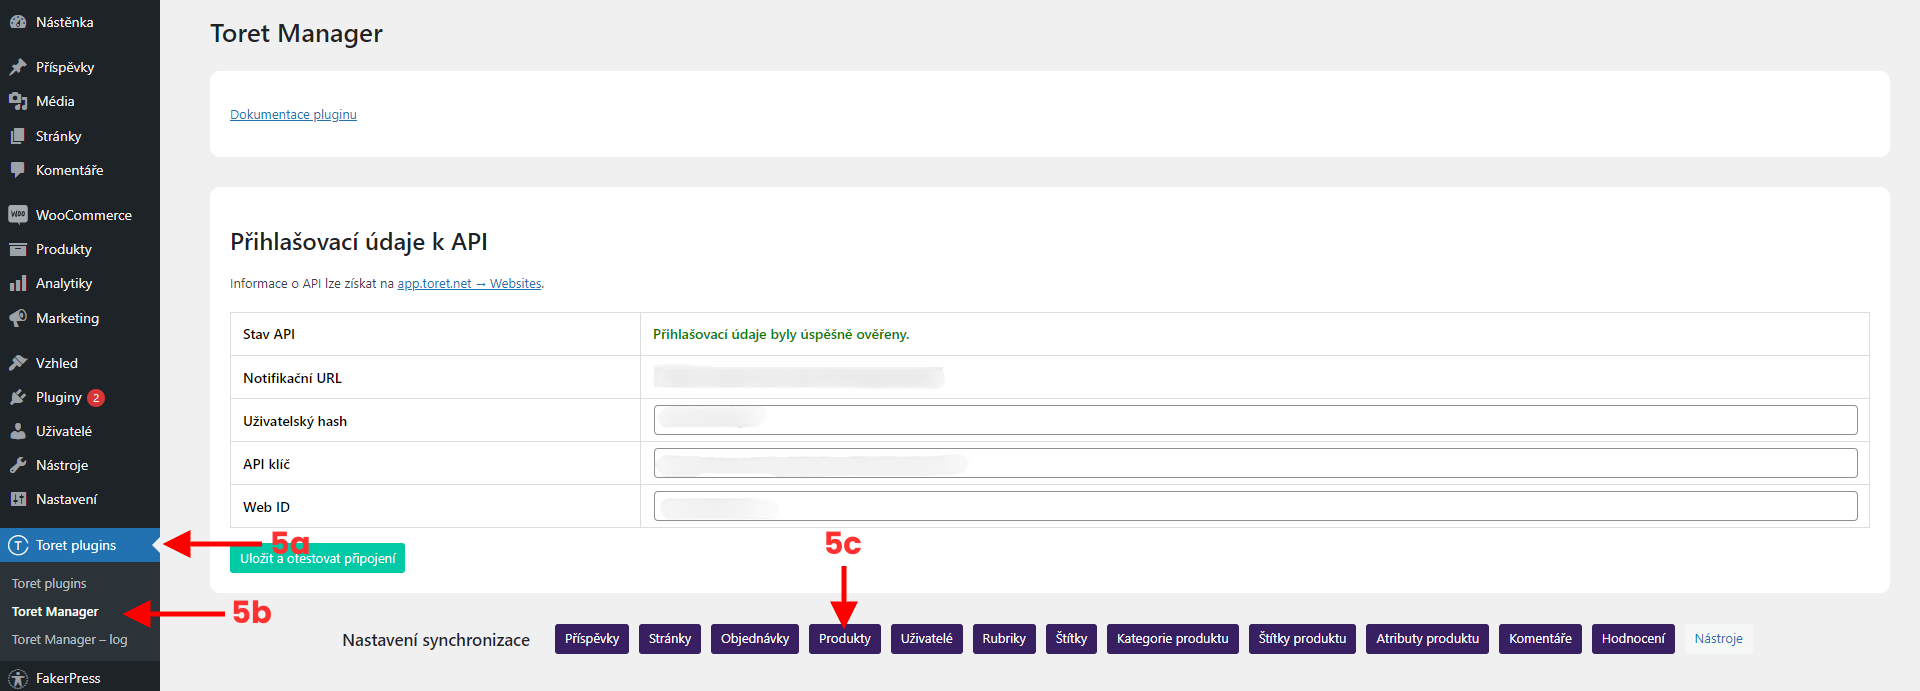
Task: Open the Dokumentace pluginu link
Action: [x=293, y=115]
